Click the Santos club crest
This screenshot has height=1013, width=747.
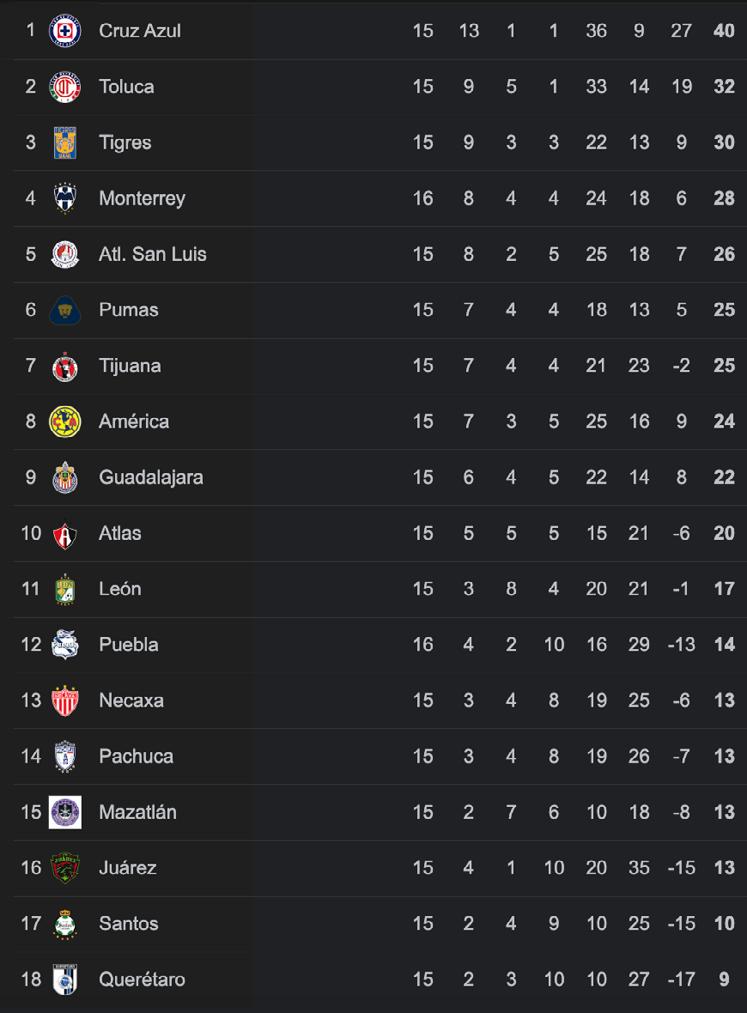click(x=65, y=924)
